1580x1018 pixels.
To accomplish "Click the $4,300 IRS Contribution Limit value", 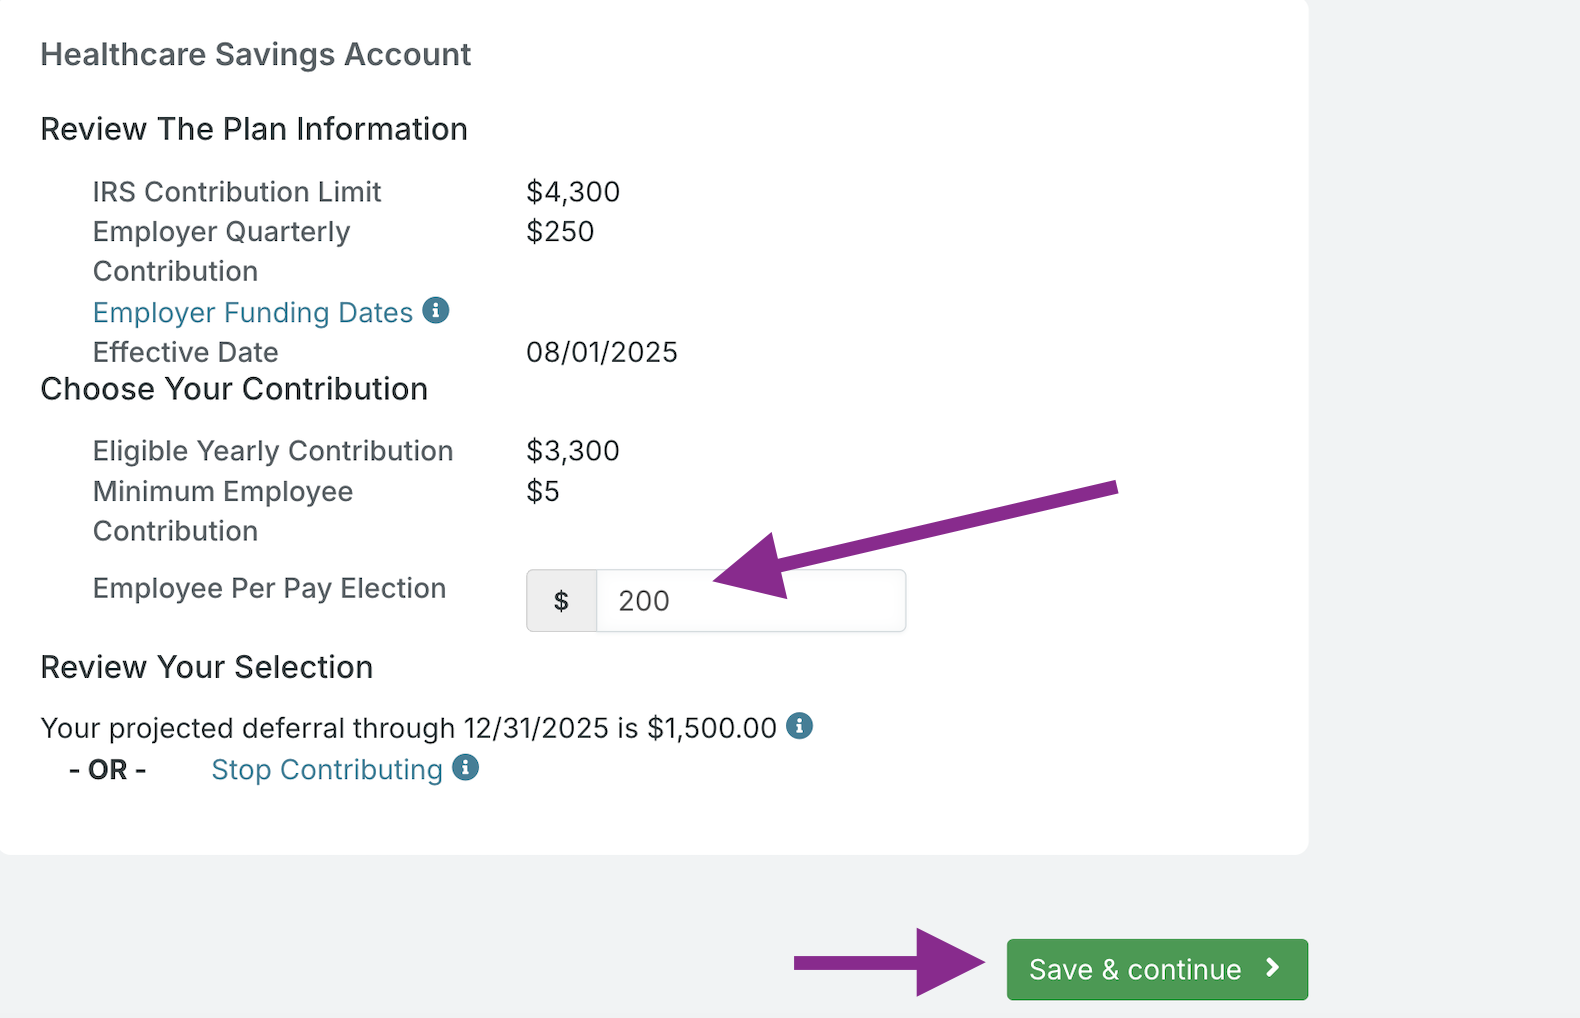I will [x=573, y=191].
